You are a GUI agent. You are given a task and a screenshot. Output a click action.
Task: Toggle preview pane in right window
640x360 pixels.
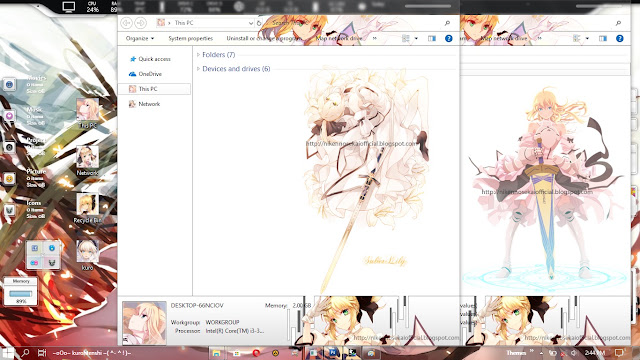click(603, 38)
